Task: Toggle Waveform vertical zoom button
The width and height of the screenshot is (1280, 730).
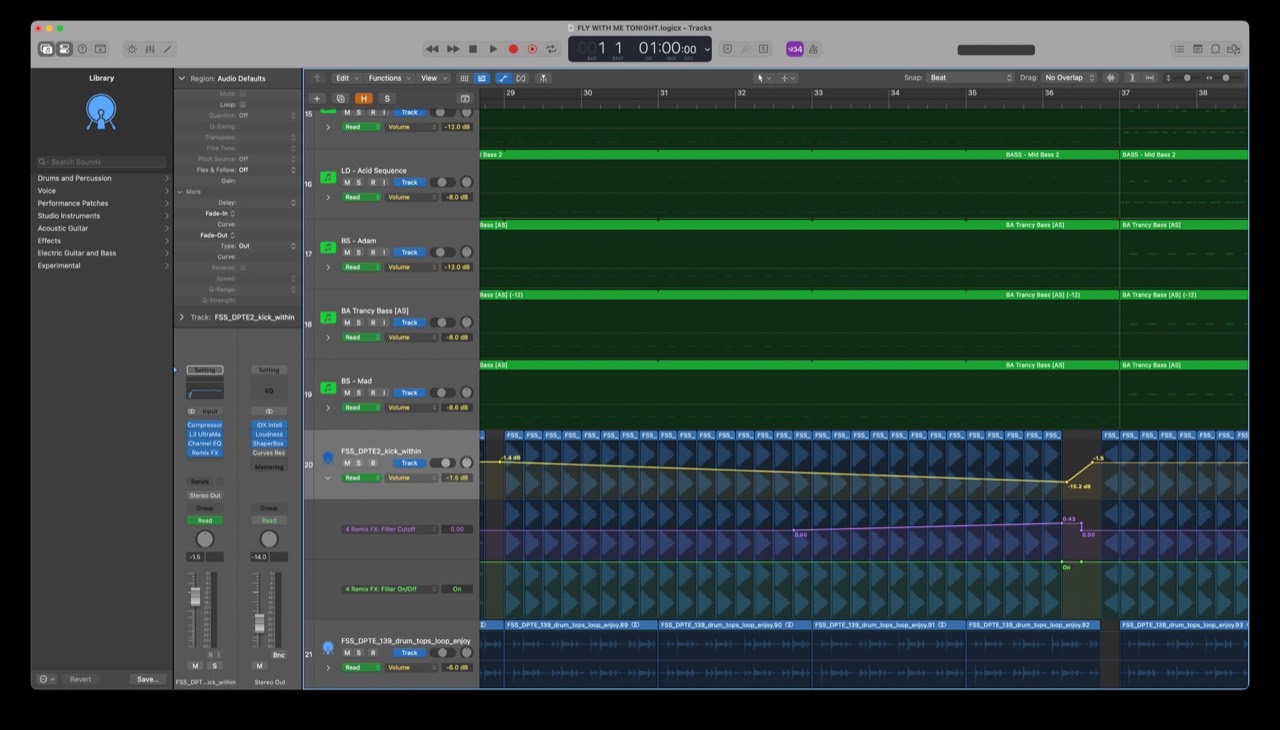Action: point(1110,78)
